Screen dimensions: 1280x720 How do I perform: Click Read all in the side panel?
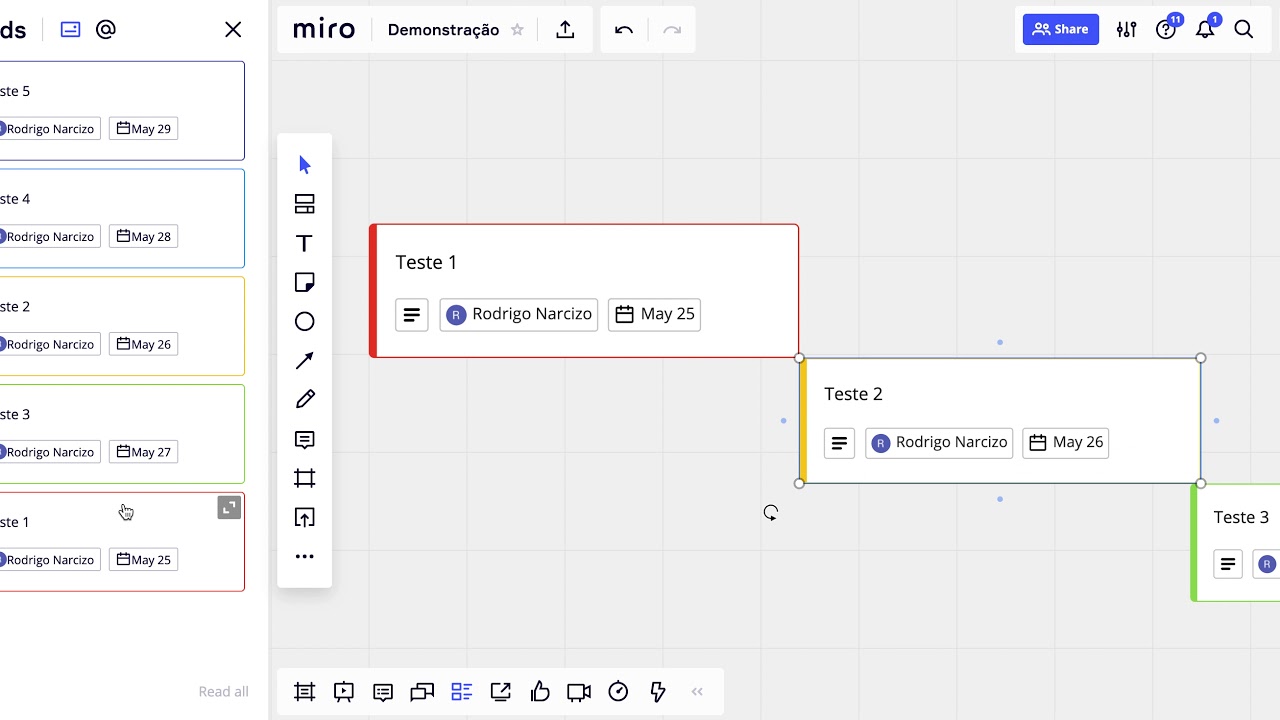pos(223,691)
